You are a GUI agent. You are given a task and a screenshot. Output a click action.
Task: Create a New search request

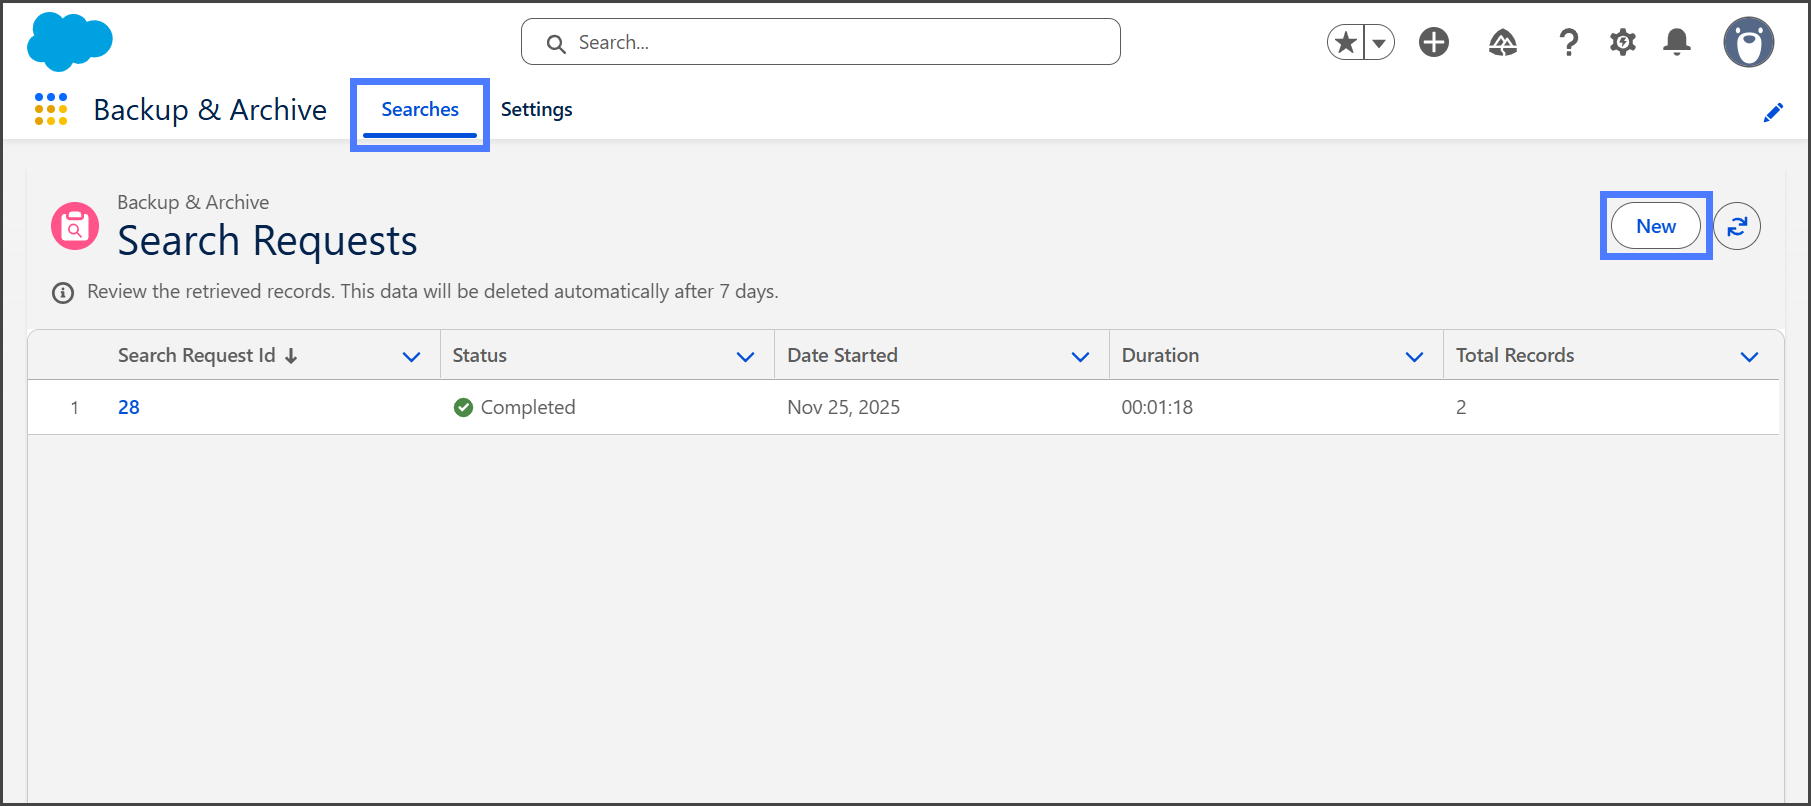pyautogui.click(x=1655, y=226)
